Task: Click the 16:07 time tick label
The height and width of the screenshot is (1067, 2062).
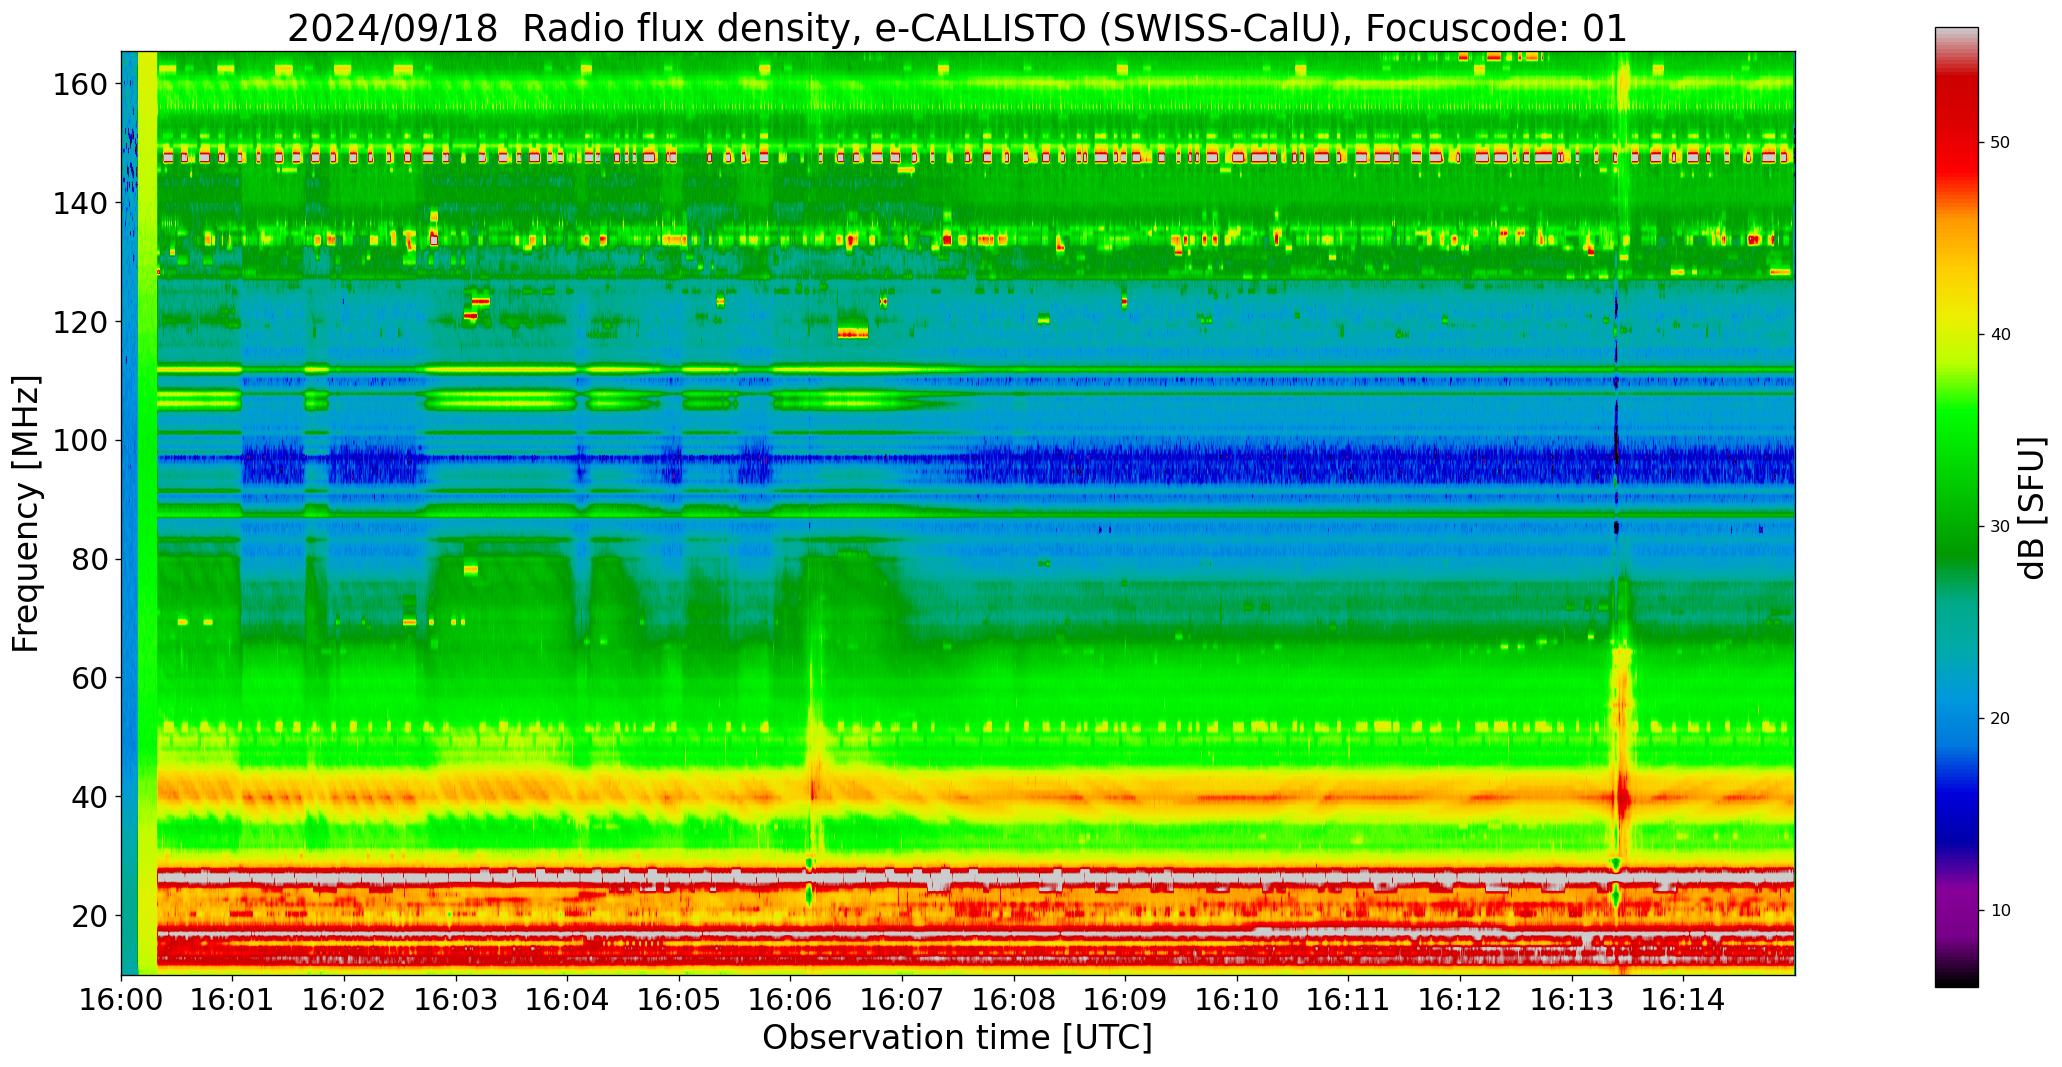Action: 902,1000
